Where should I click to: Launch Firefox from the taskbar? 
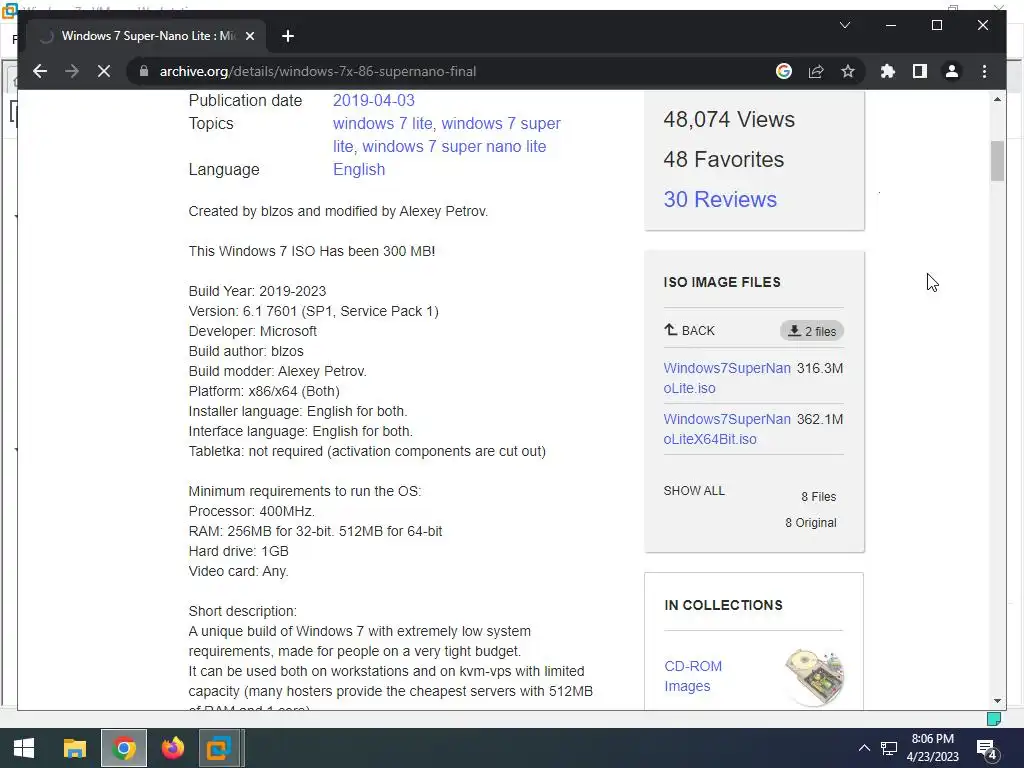point(172,748)
